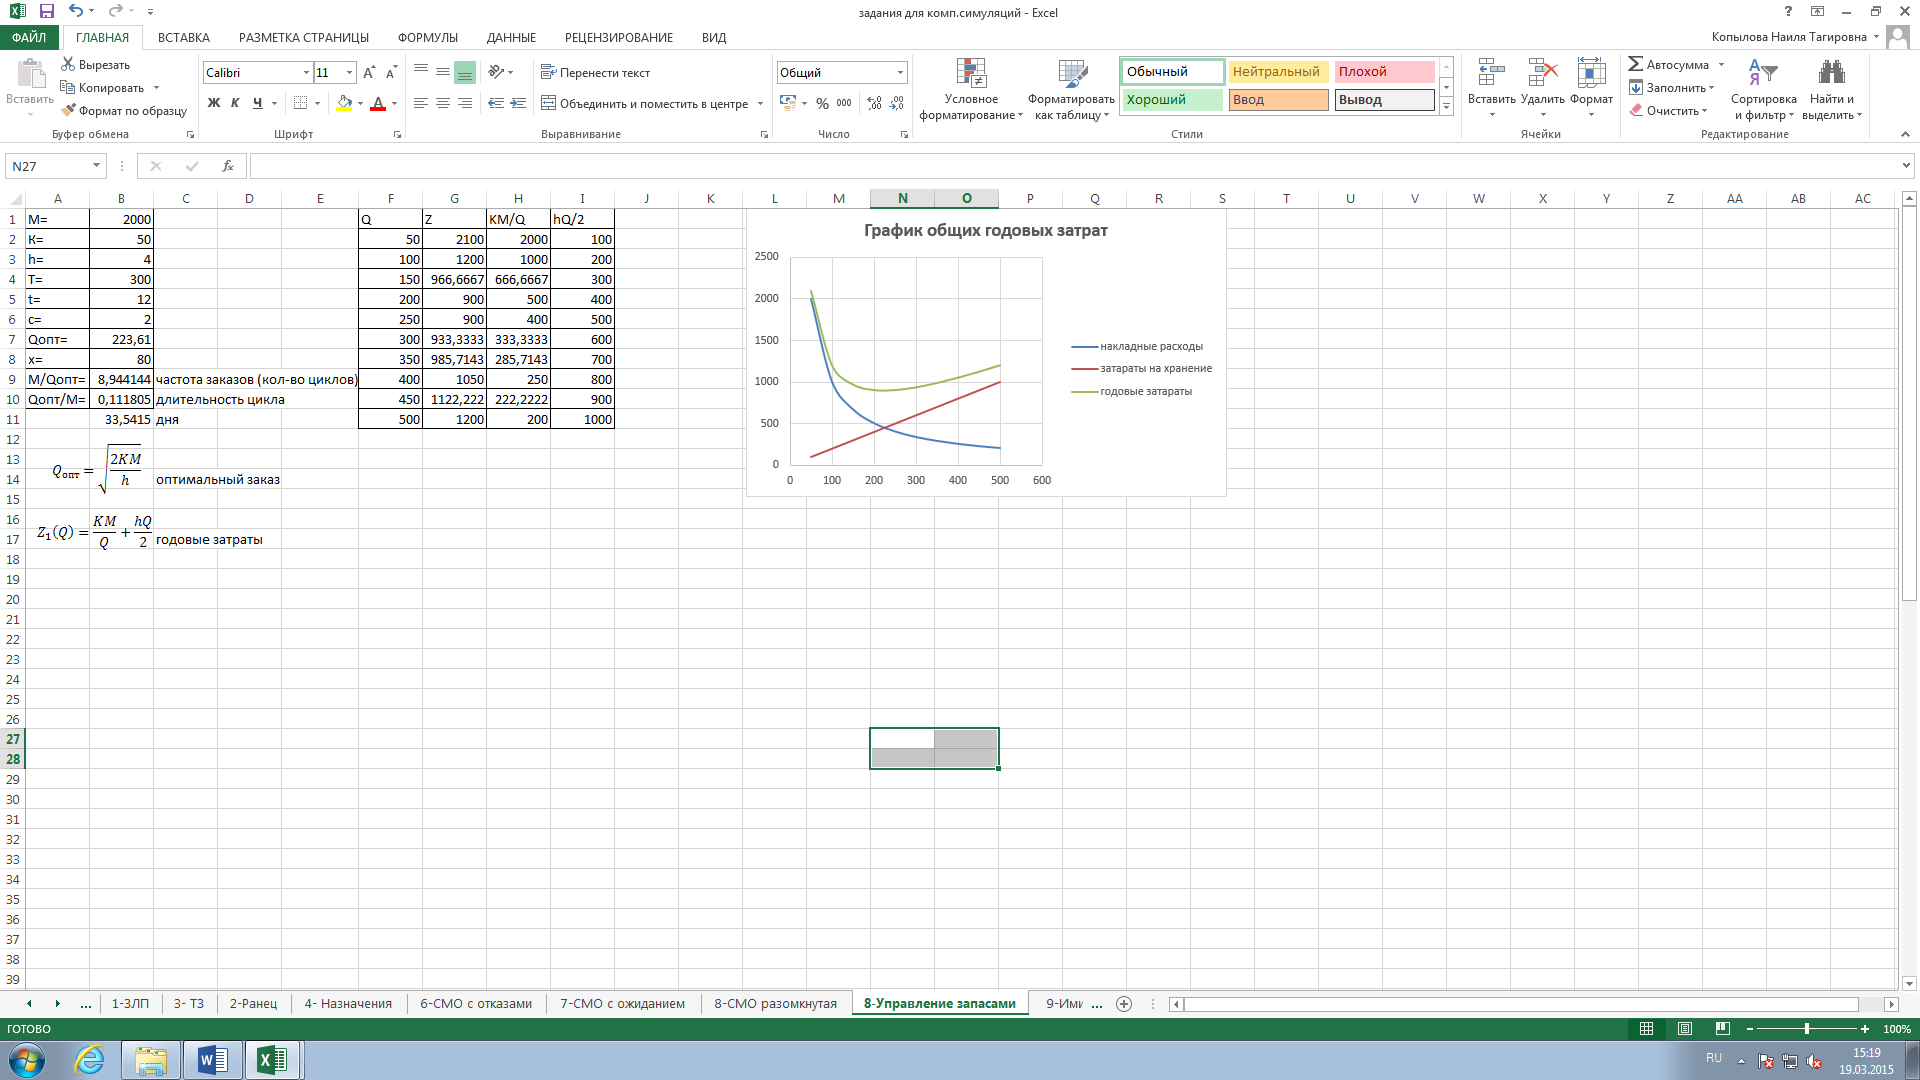Switch to Page Layout view in status bar
1920x1080 pixels.
[x=1685, y=1029]
